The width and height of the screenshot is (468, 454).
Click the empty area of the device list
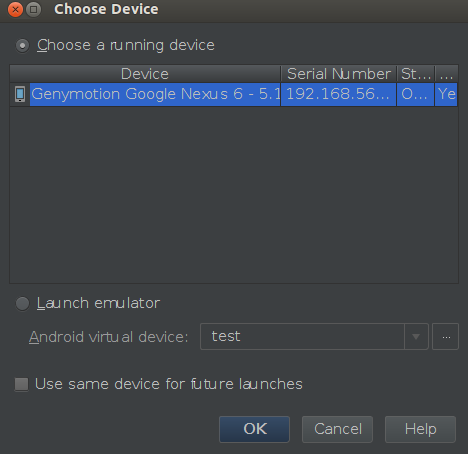coord(234,195)
